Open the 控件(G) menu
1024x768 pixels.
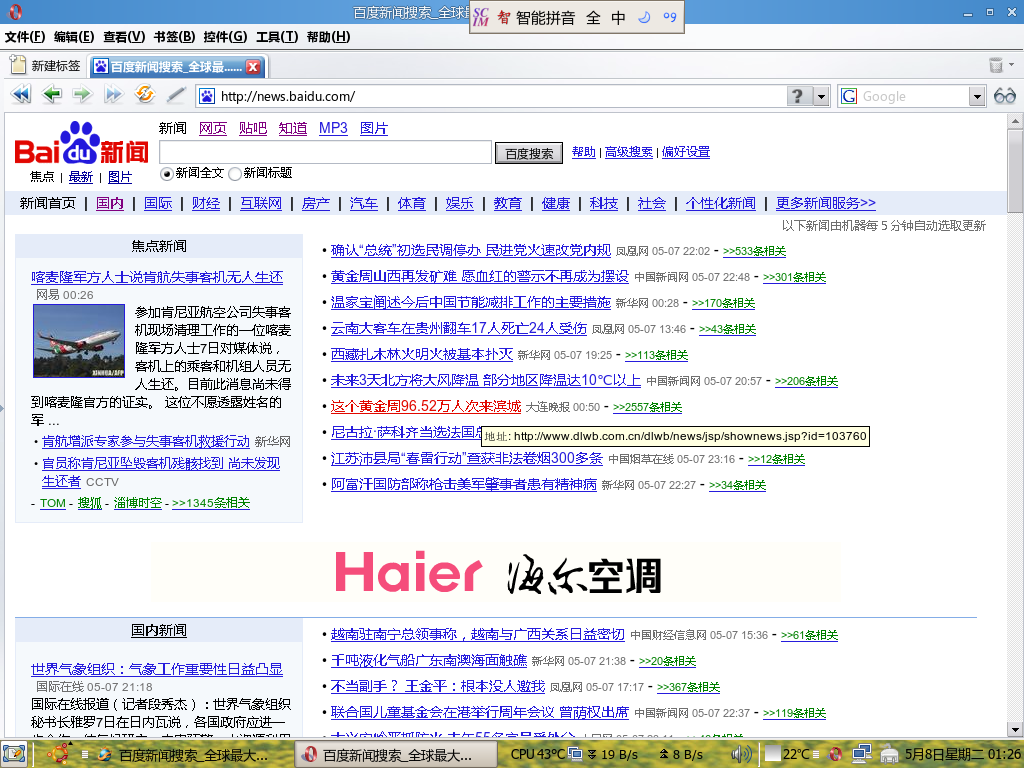pyautogui.click(x=225, y=37)
